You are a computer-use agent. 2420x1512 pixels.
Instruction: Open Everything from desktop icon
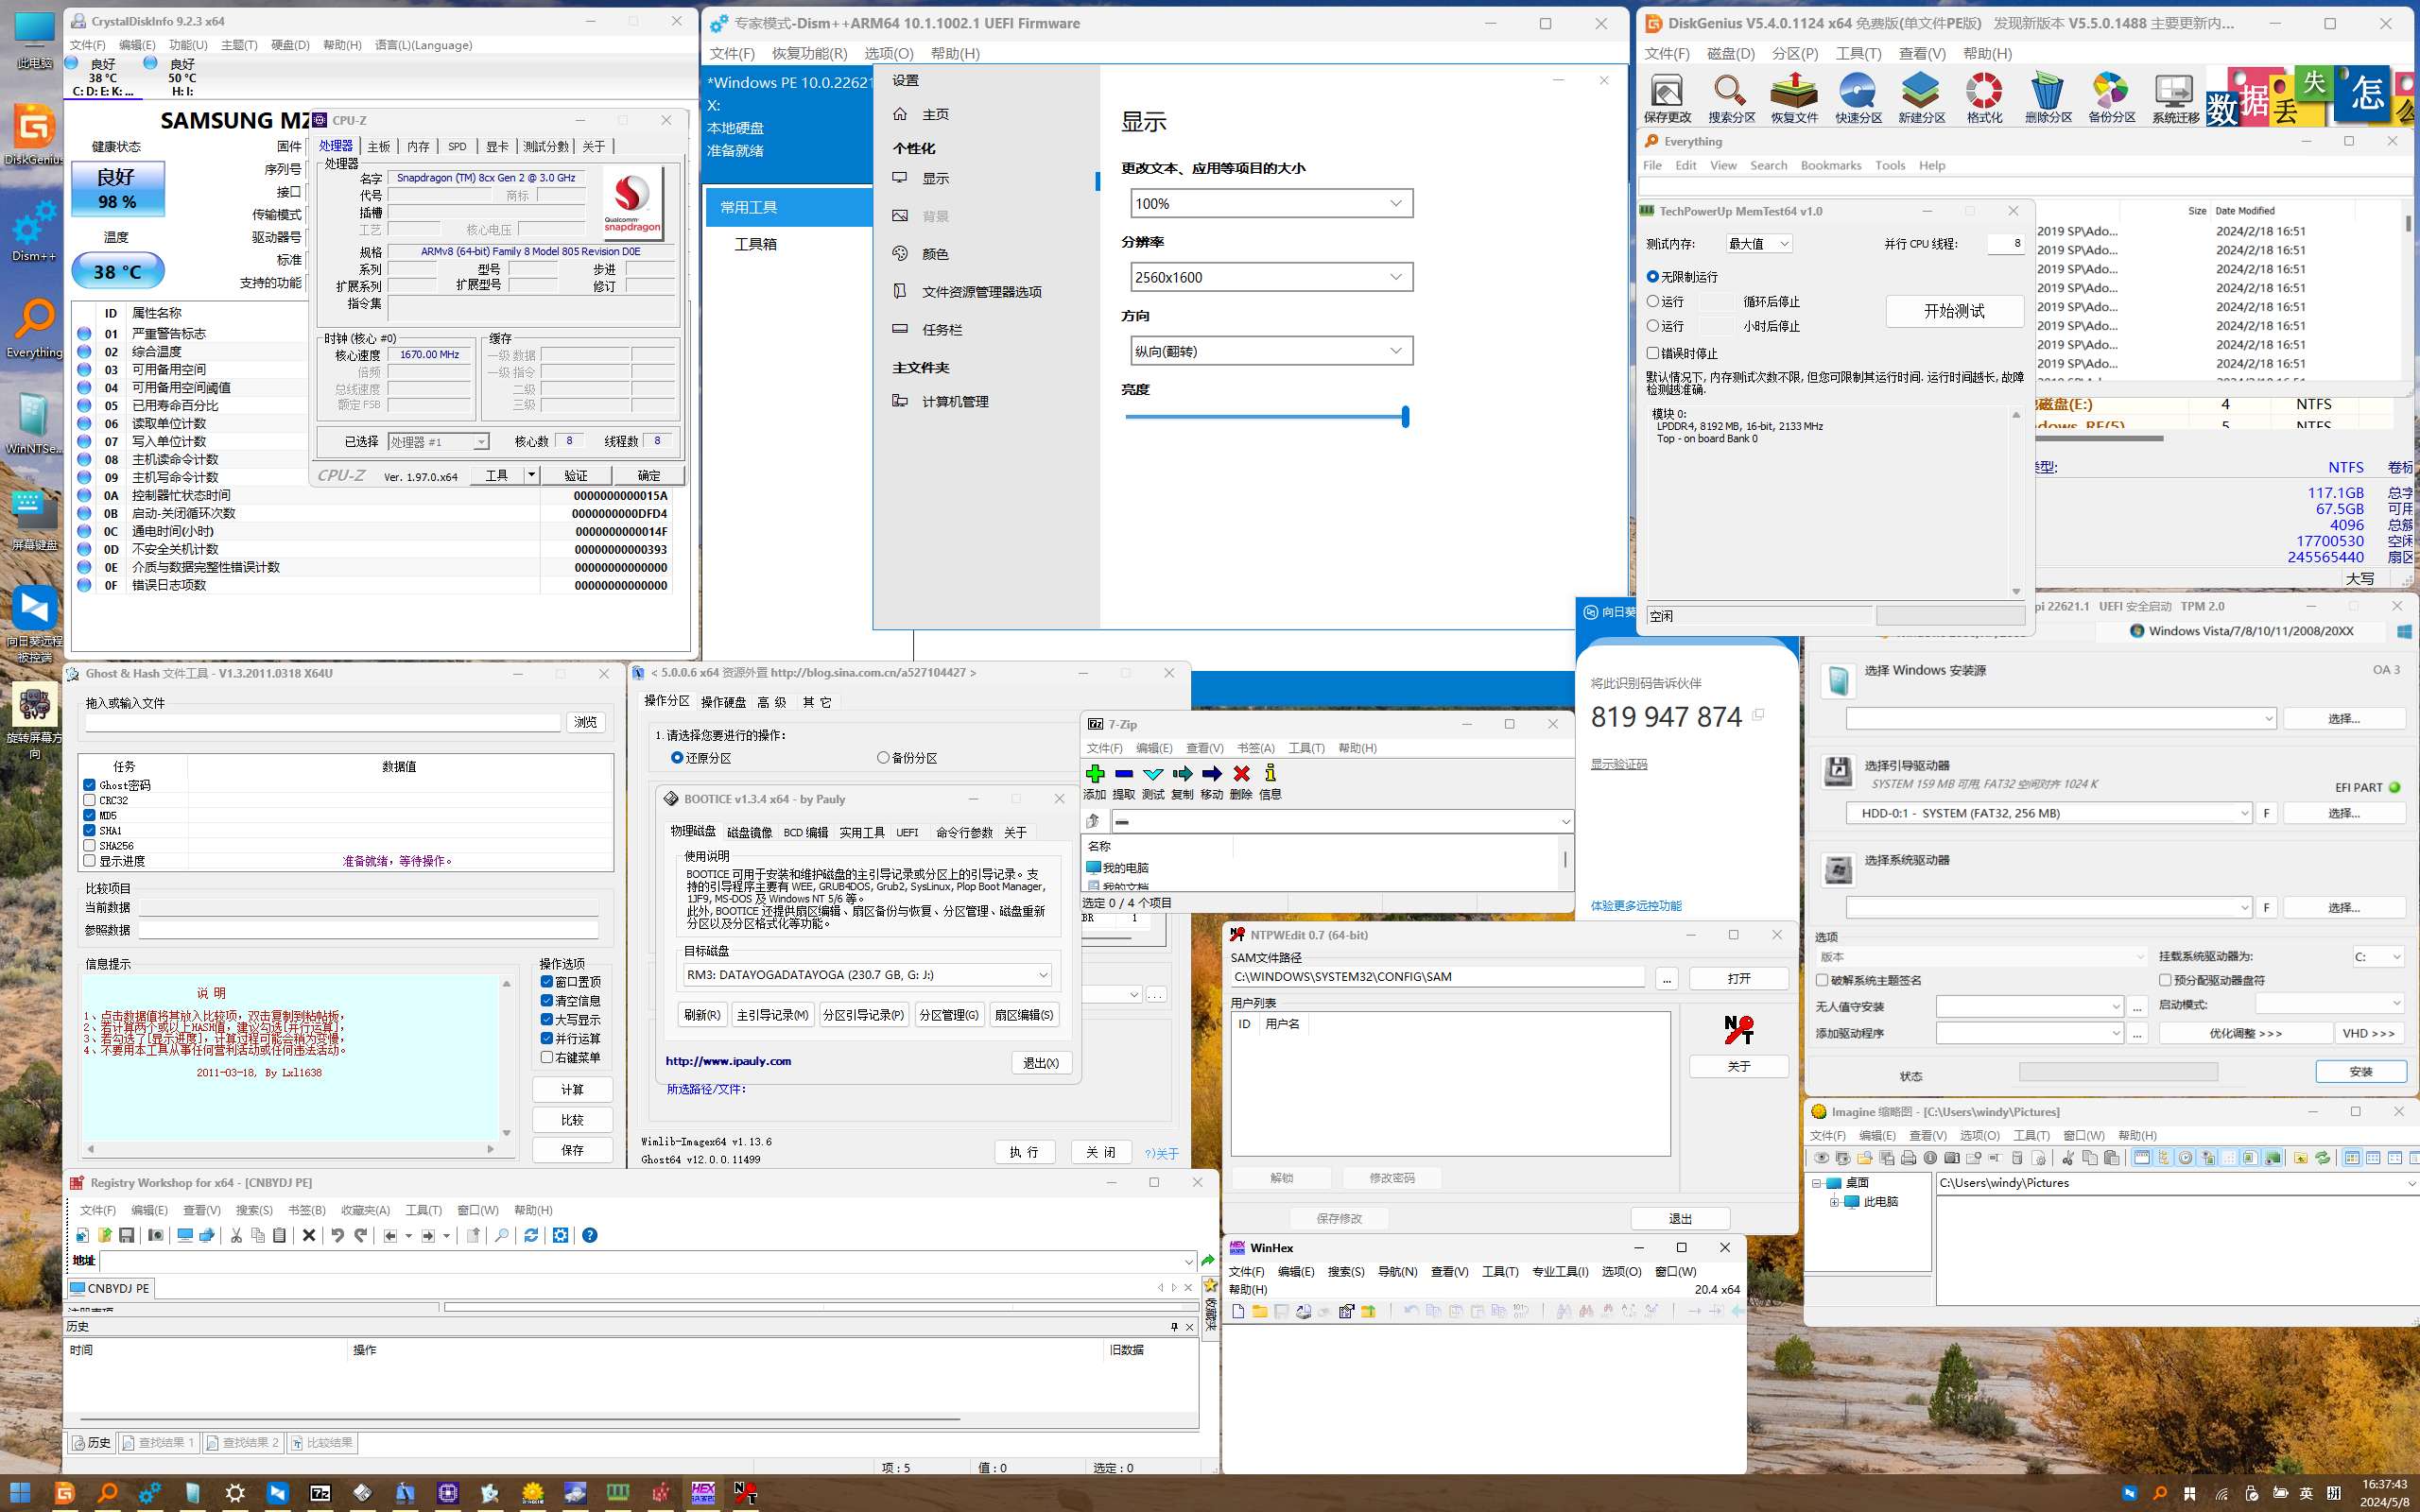click(x=35, y=322)
